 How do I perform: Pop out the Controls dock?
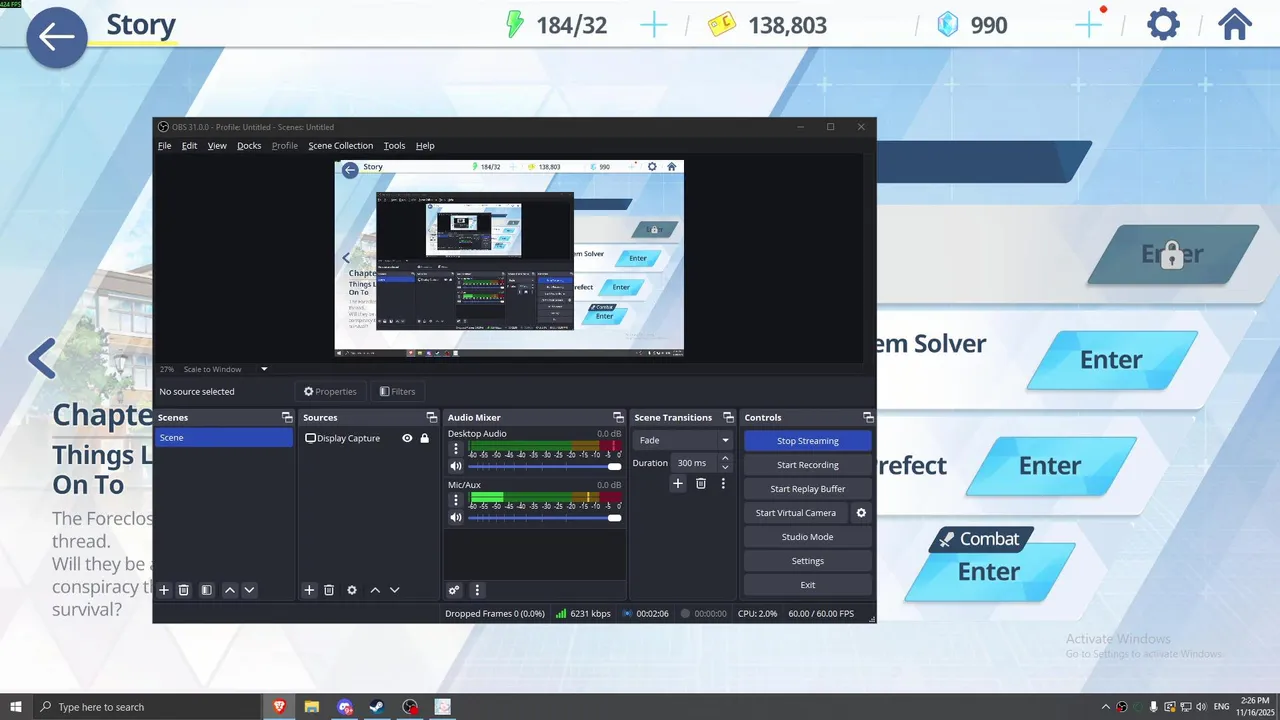click(x=868, y=417)
